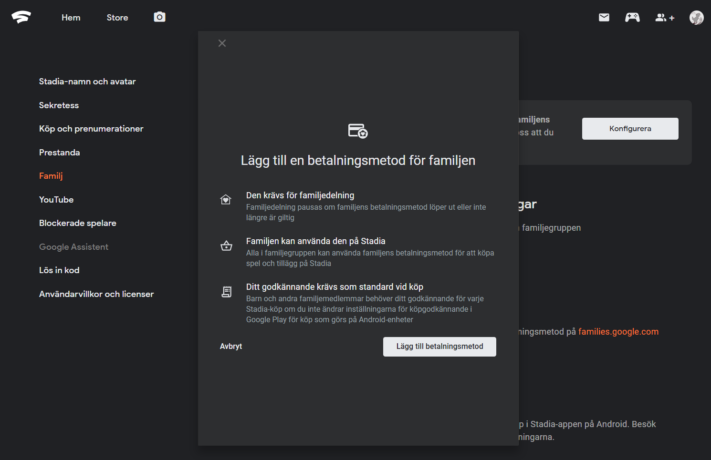Click the payment card icon above title
The height and width of the screenshot is (460, 711).
coord(358,131)
